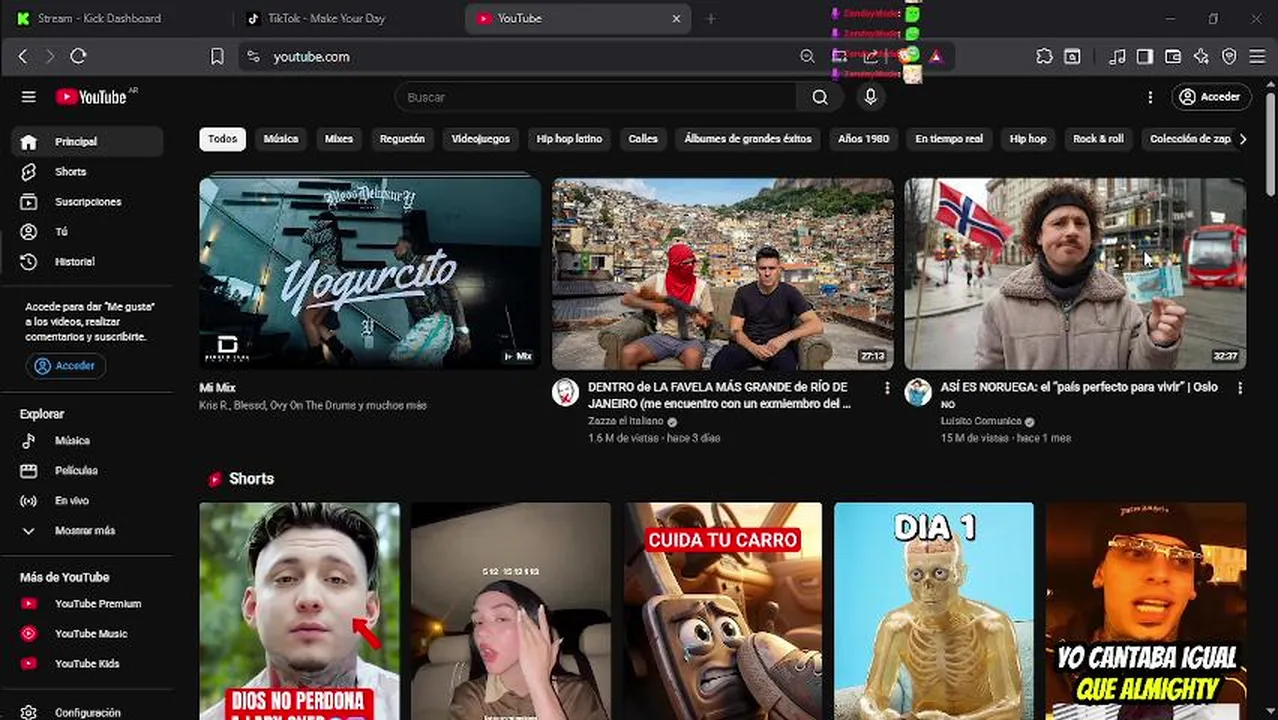Open options menu for Noruega video
The width and height of the screenshot is (1278, 720).
(1240, 388)
